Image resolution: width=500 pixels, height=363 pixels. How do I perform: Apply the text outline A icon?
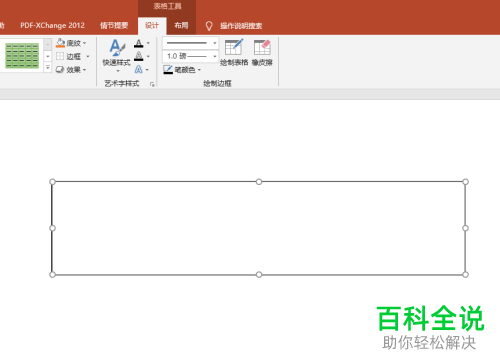point(139,56)
